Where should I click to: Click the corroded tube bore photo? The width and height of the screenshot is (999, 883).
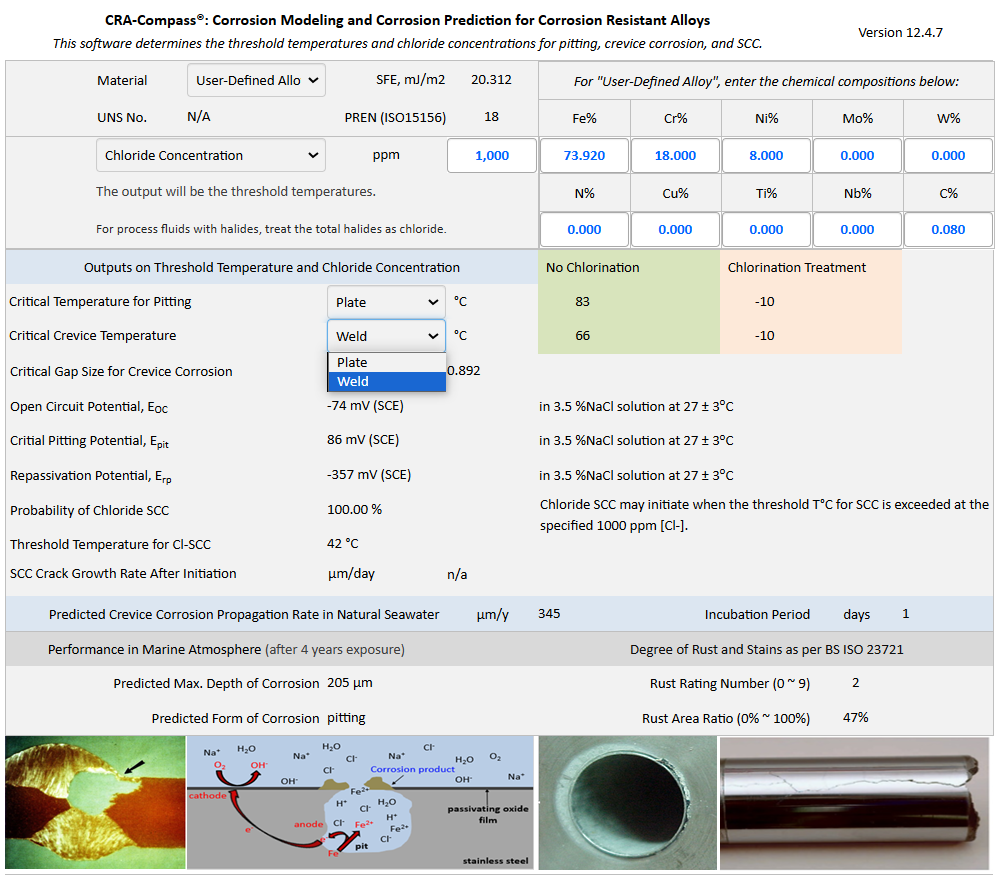point(628,803)
